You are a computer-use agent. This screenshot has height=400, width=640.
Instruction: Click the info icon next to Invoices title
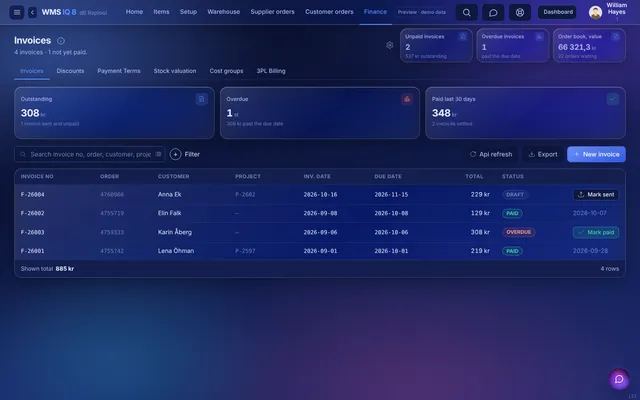[x=61, y=40]
